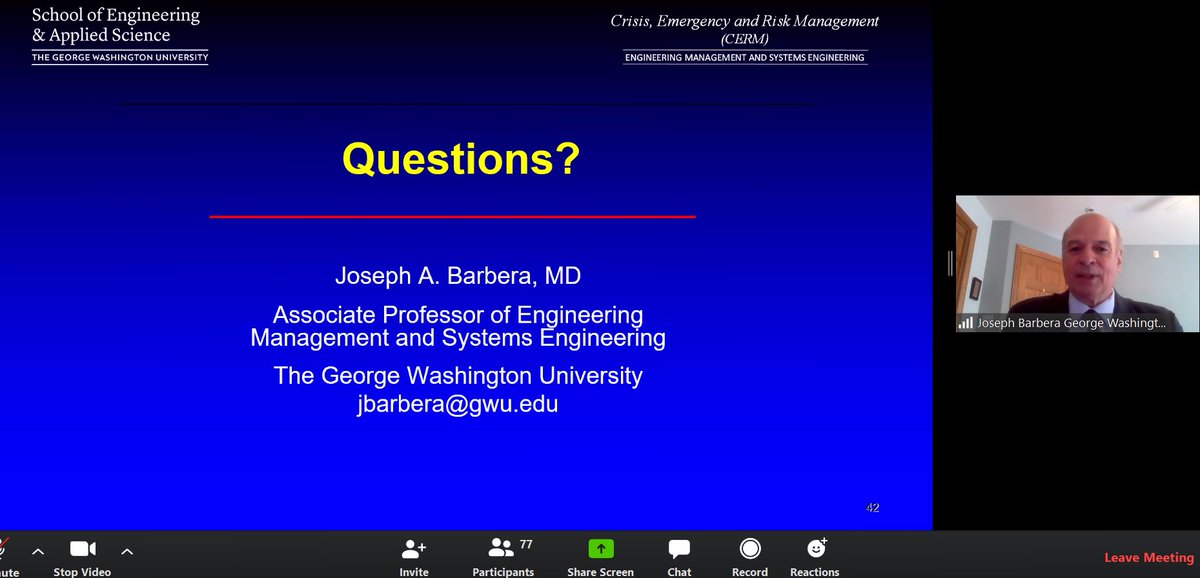Image resolution: width=1200 pixels, height=578 pixels.
Task: Open the Participants panel
Action: click(503, 557)
